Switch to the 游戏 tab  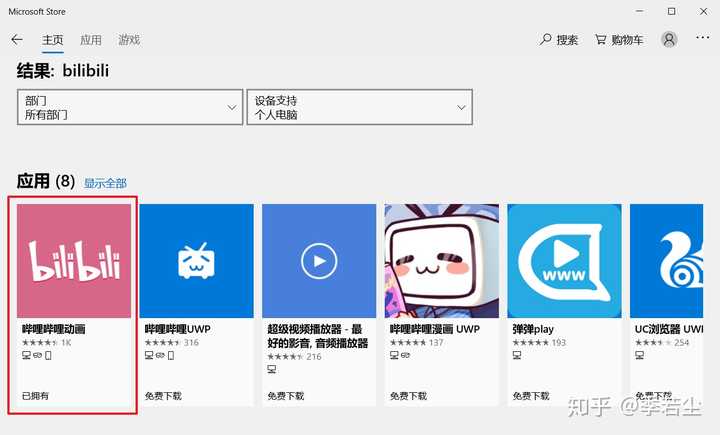tap(129, 40)
